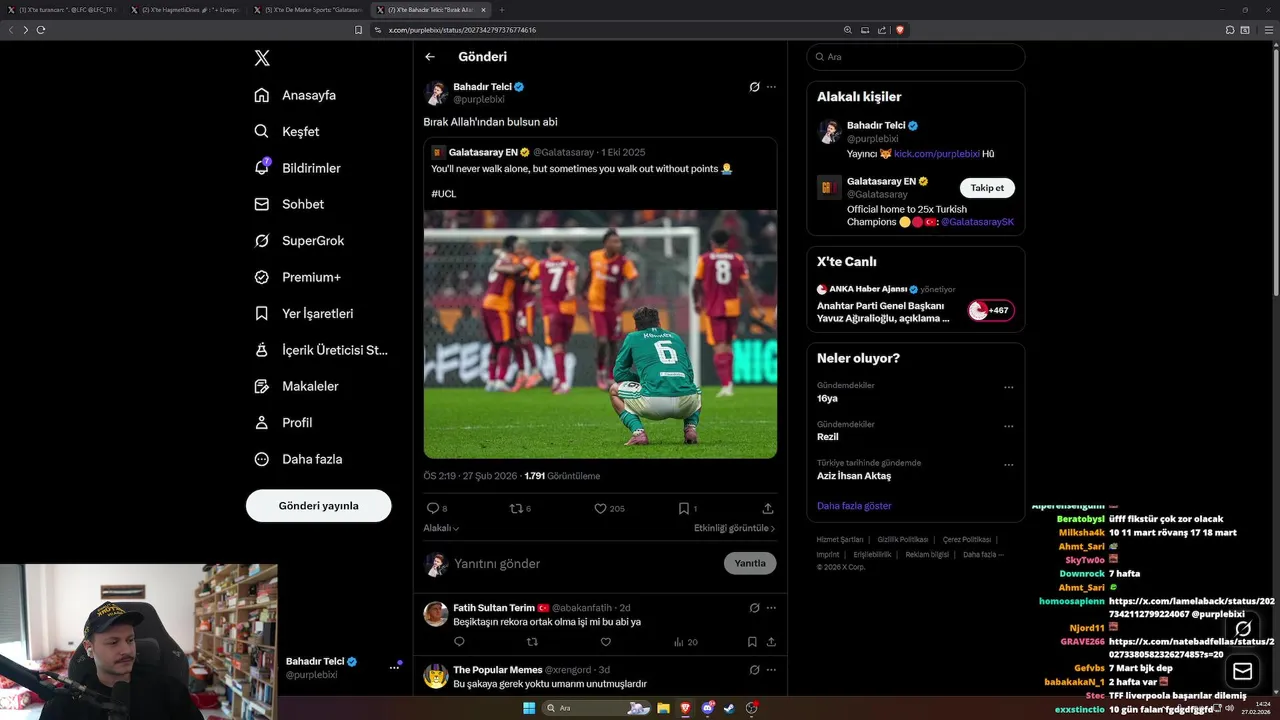
Task: Open more menu on Fatih Sultan Terim's reply
Action: click(771, 607)
